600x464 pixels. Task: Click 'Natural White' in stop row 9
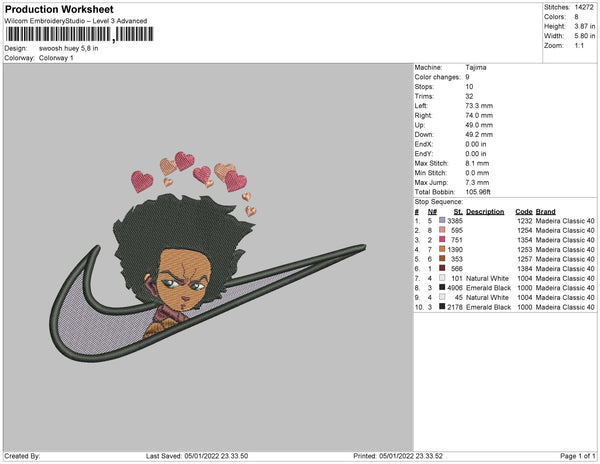pyautogui.click(x=487, y=297)
